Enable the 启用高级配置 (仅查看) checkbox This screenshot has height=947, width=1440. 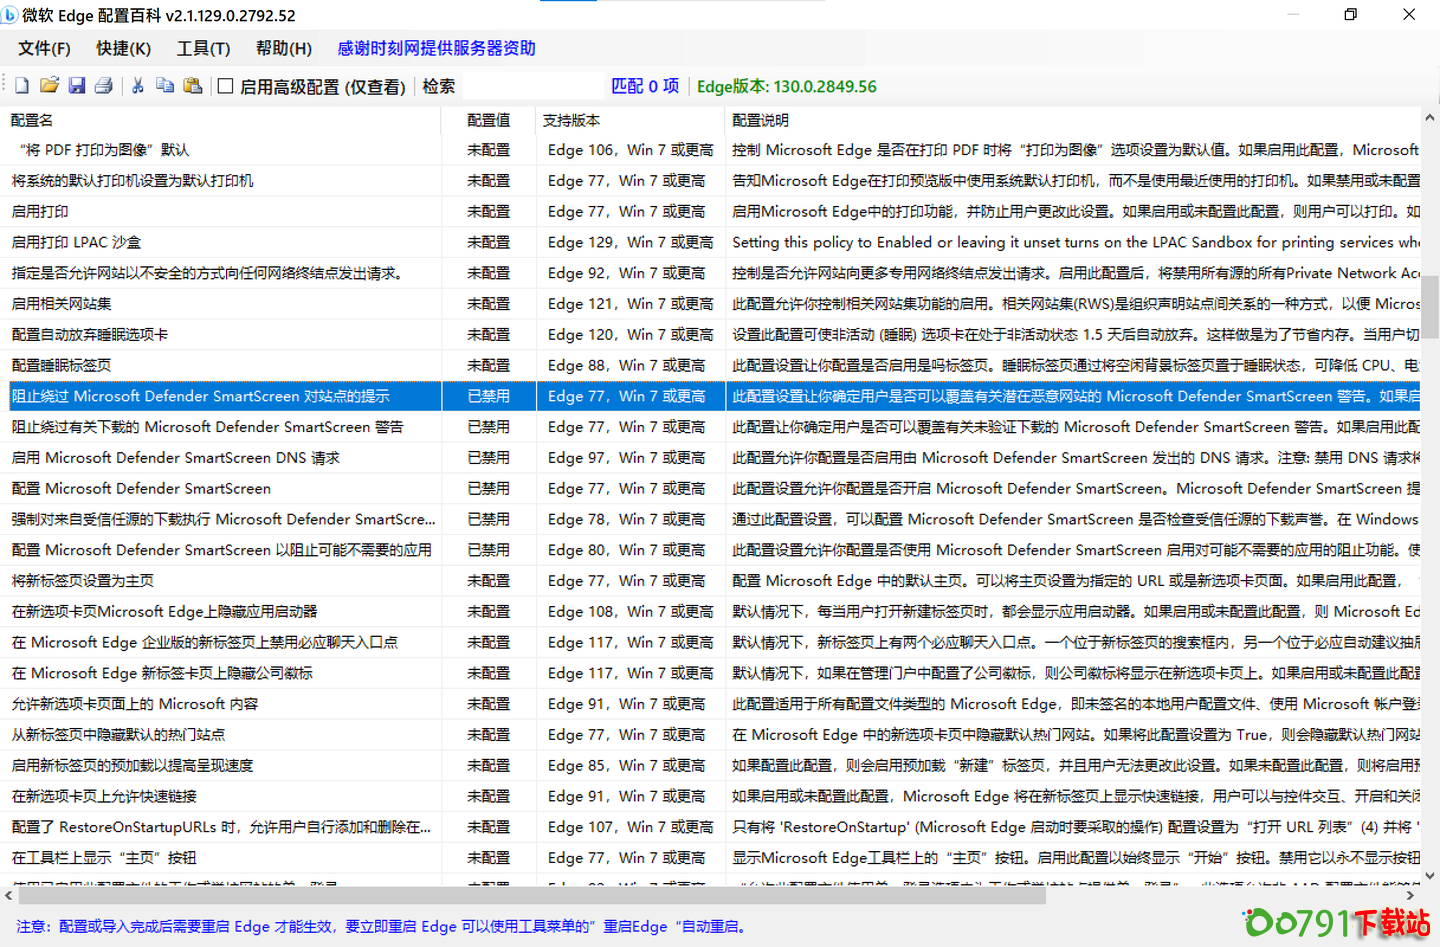click(226, 86)
